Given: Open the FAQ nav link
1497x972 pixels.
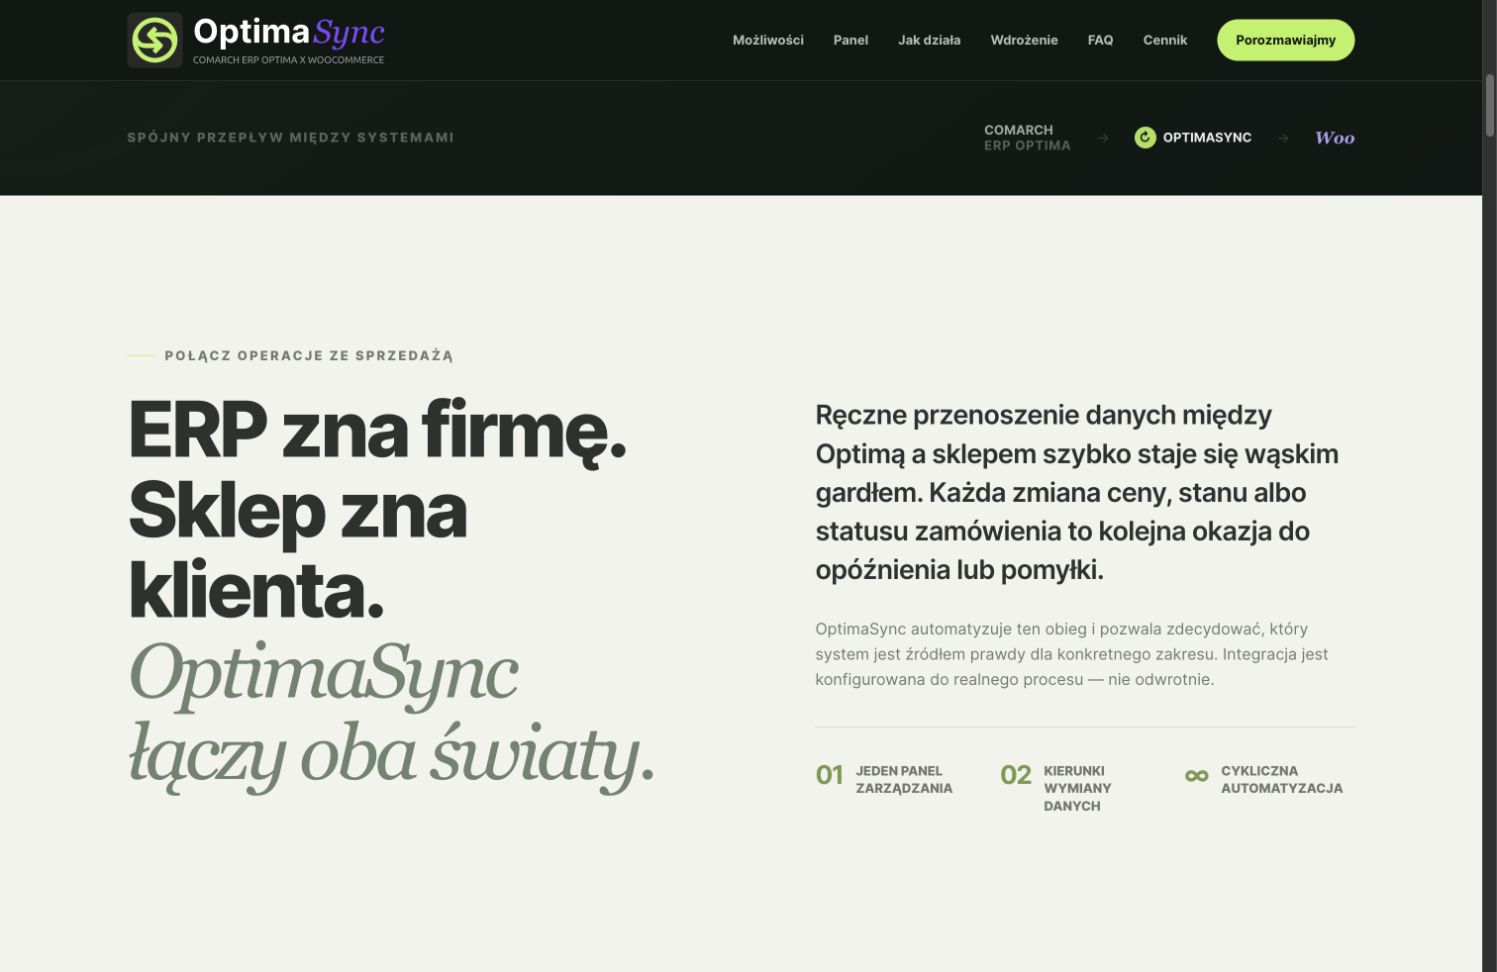Looking at the screenshot, I should click(1100, 40).
